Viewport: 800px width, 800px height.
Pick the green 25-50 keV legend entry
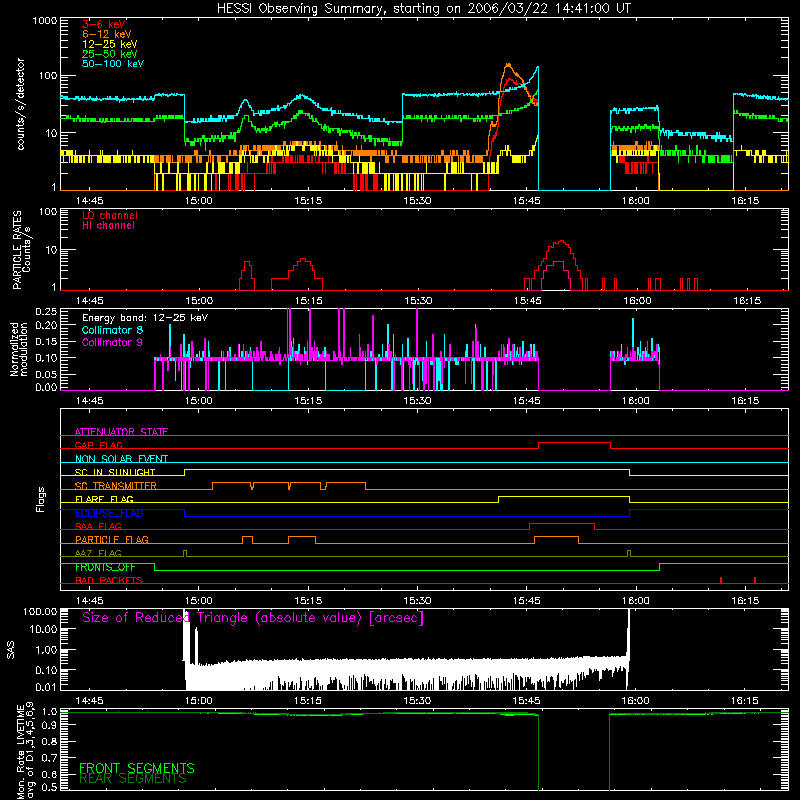click(x=110, y=54)
